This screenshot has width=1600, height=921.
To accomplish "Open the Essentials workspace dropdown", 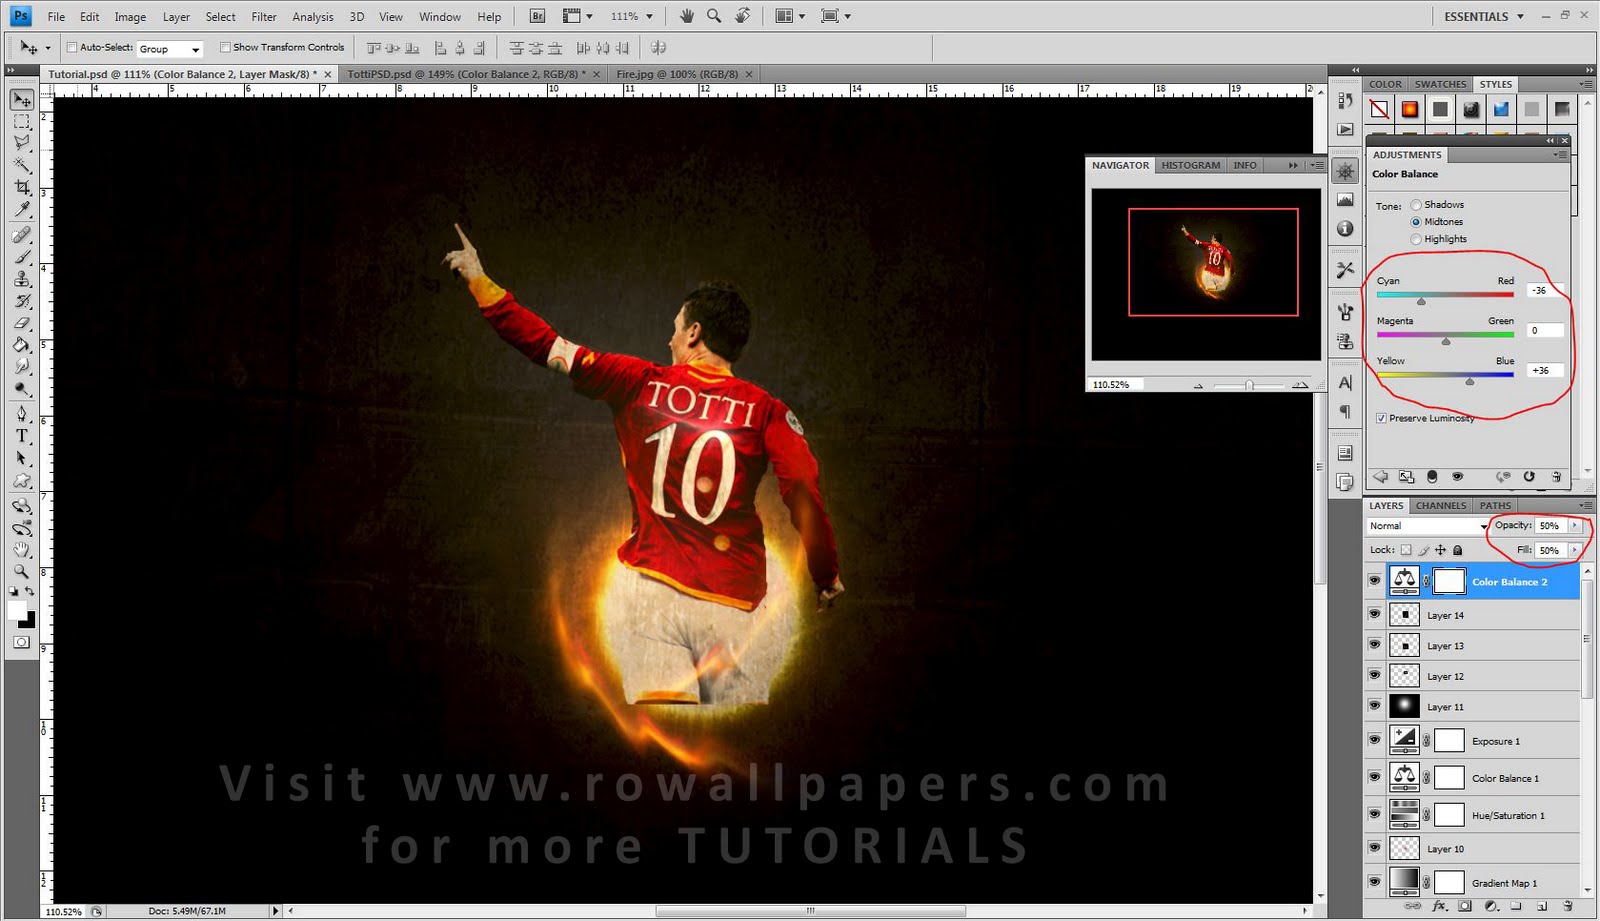I will 1484,16.
